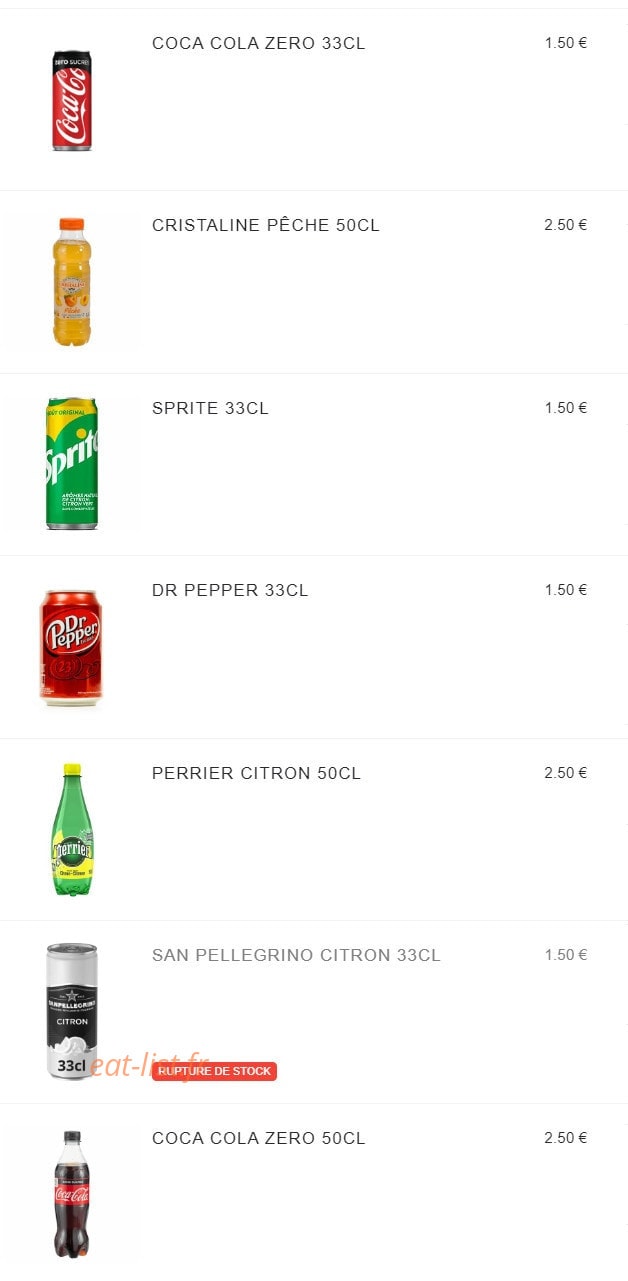Select the Coca Cola Zero 50CL bottle image
Viewport: 628px width, 1281px height.
tap(71, 1194)
